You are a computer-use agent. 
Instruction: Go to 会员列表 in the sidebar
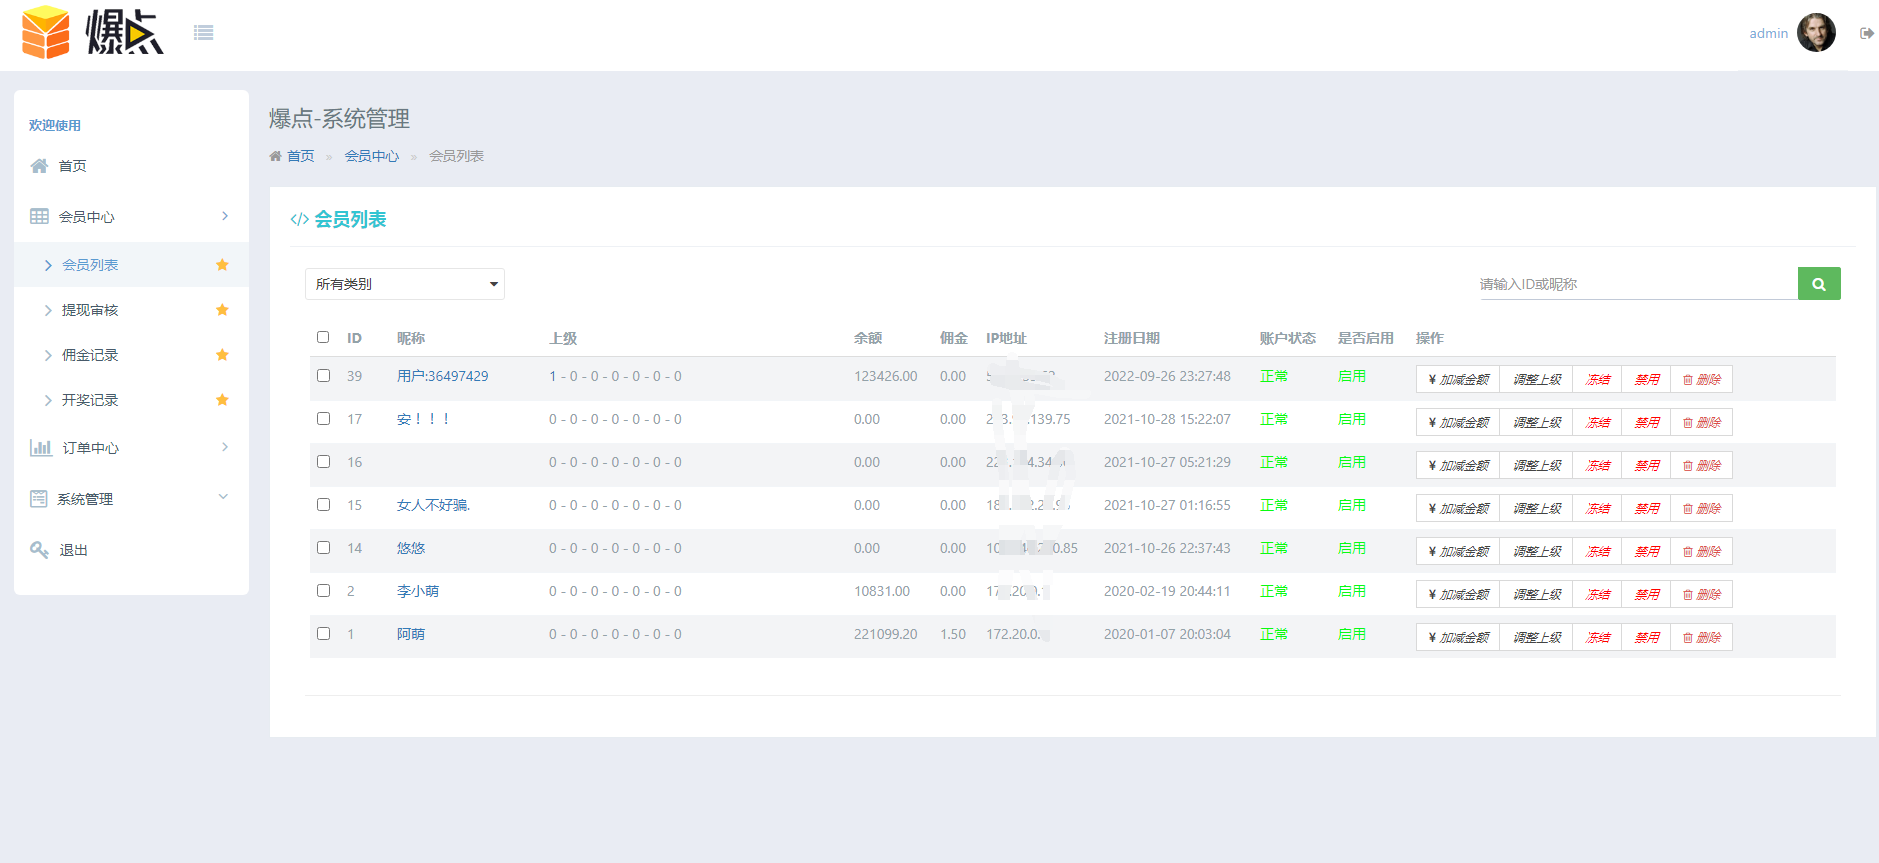coord(90,265)
